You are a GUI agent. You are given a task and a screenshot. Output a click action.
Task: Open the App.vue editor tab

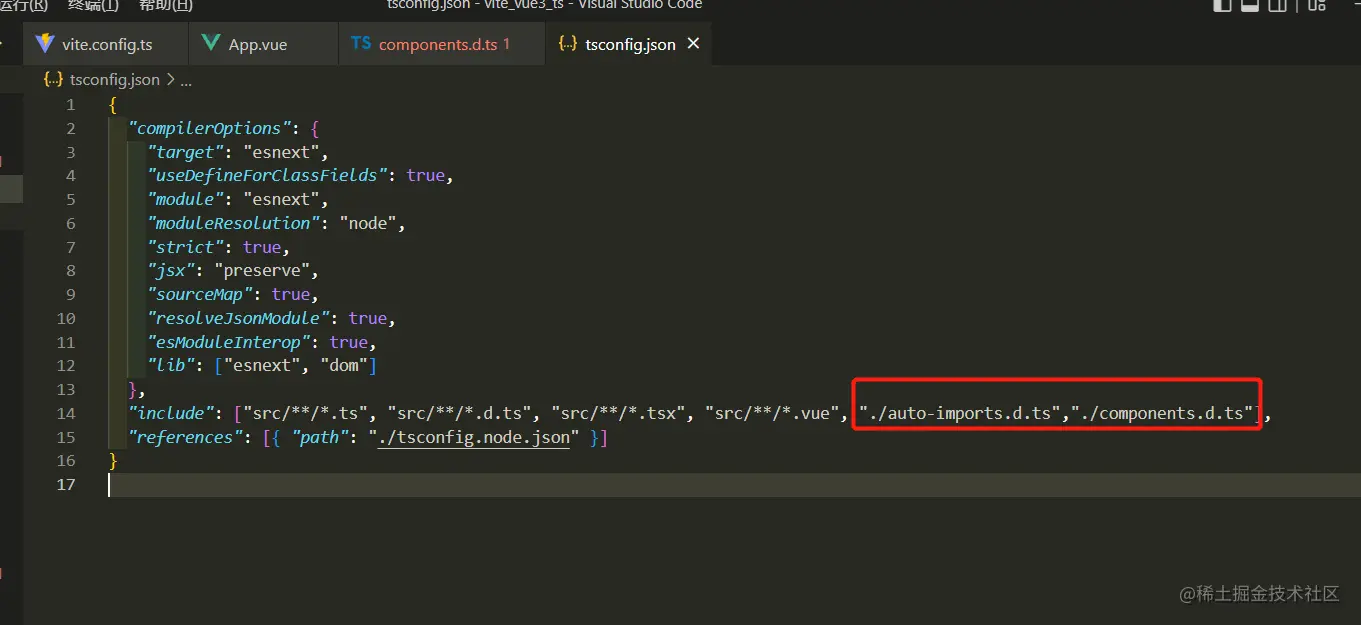[x=264, y=45]
